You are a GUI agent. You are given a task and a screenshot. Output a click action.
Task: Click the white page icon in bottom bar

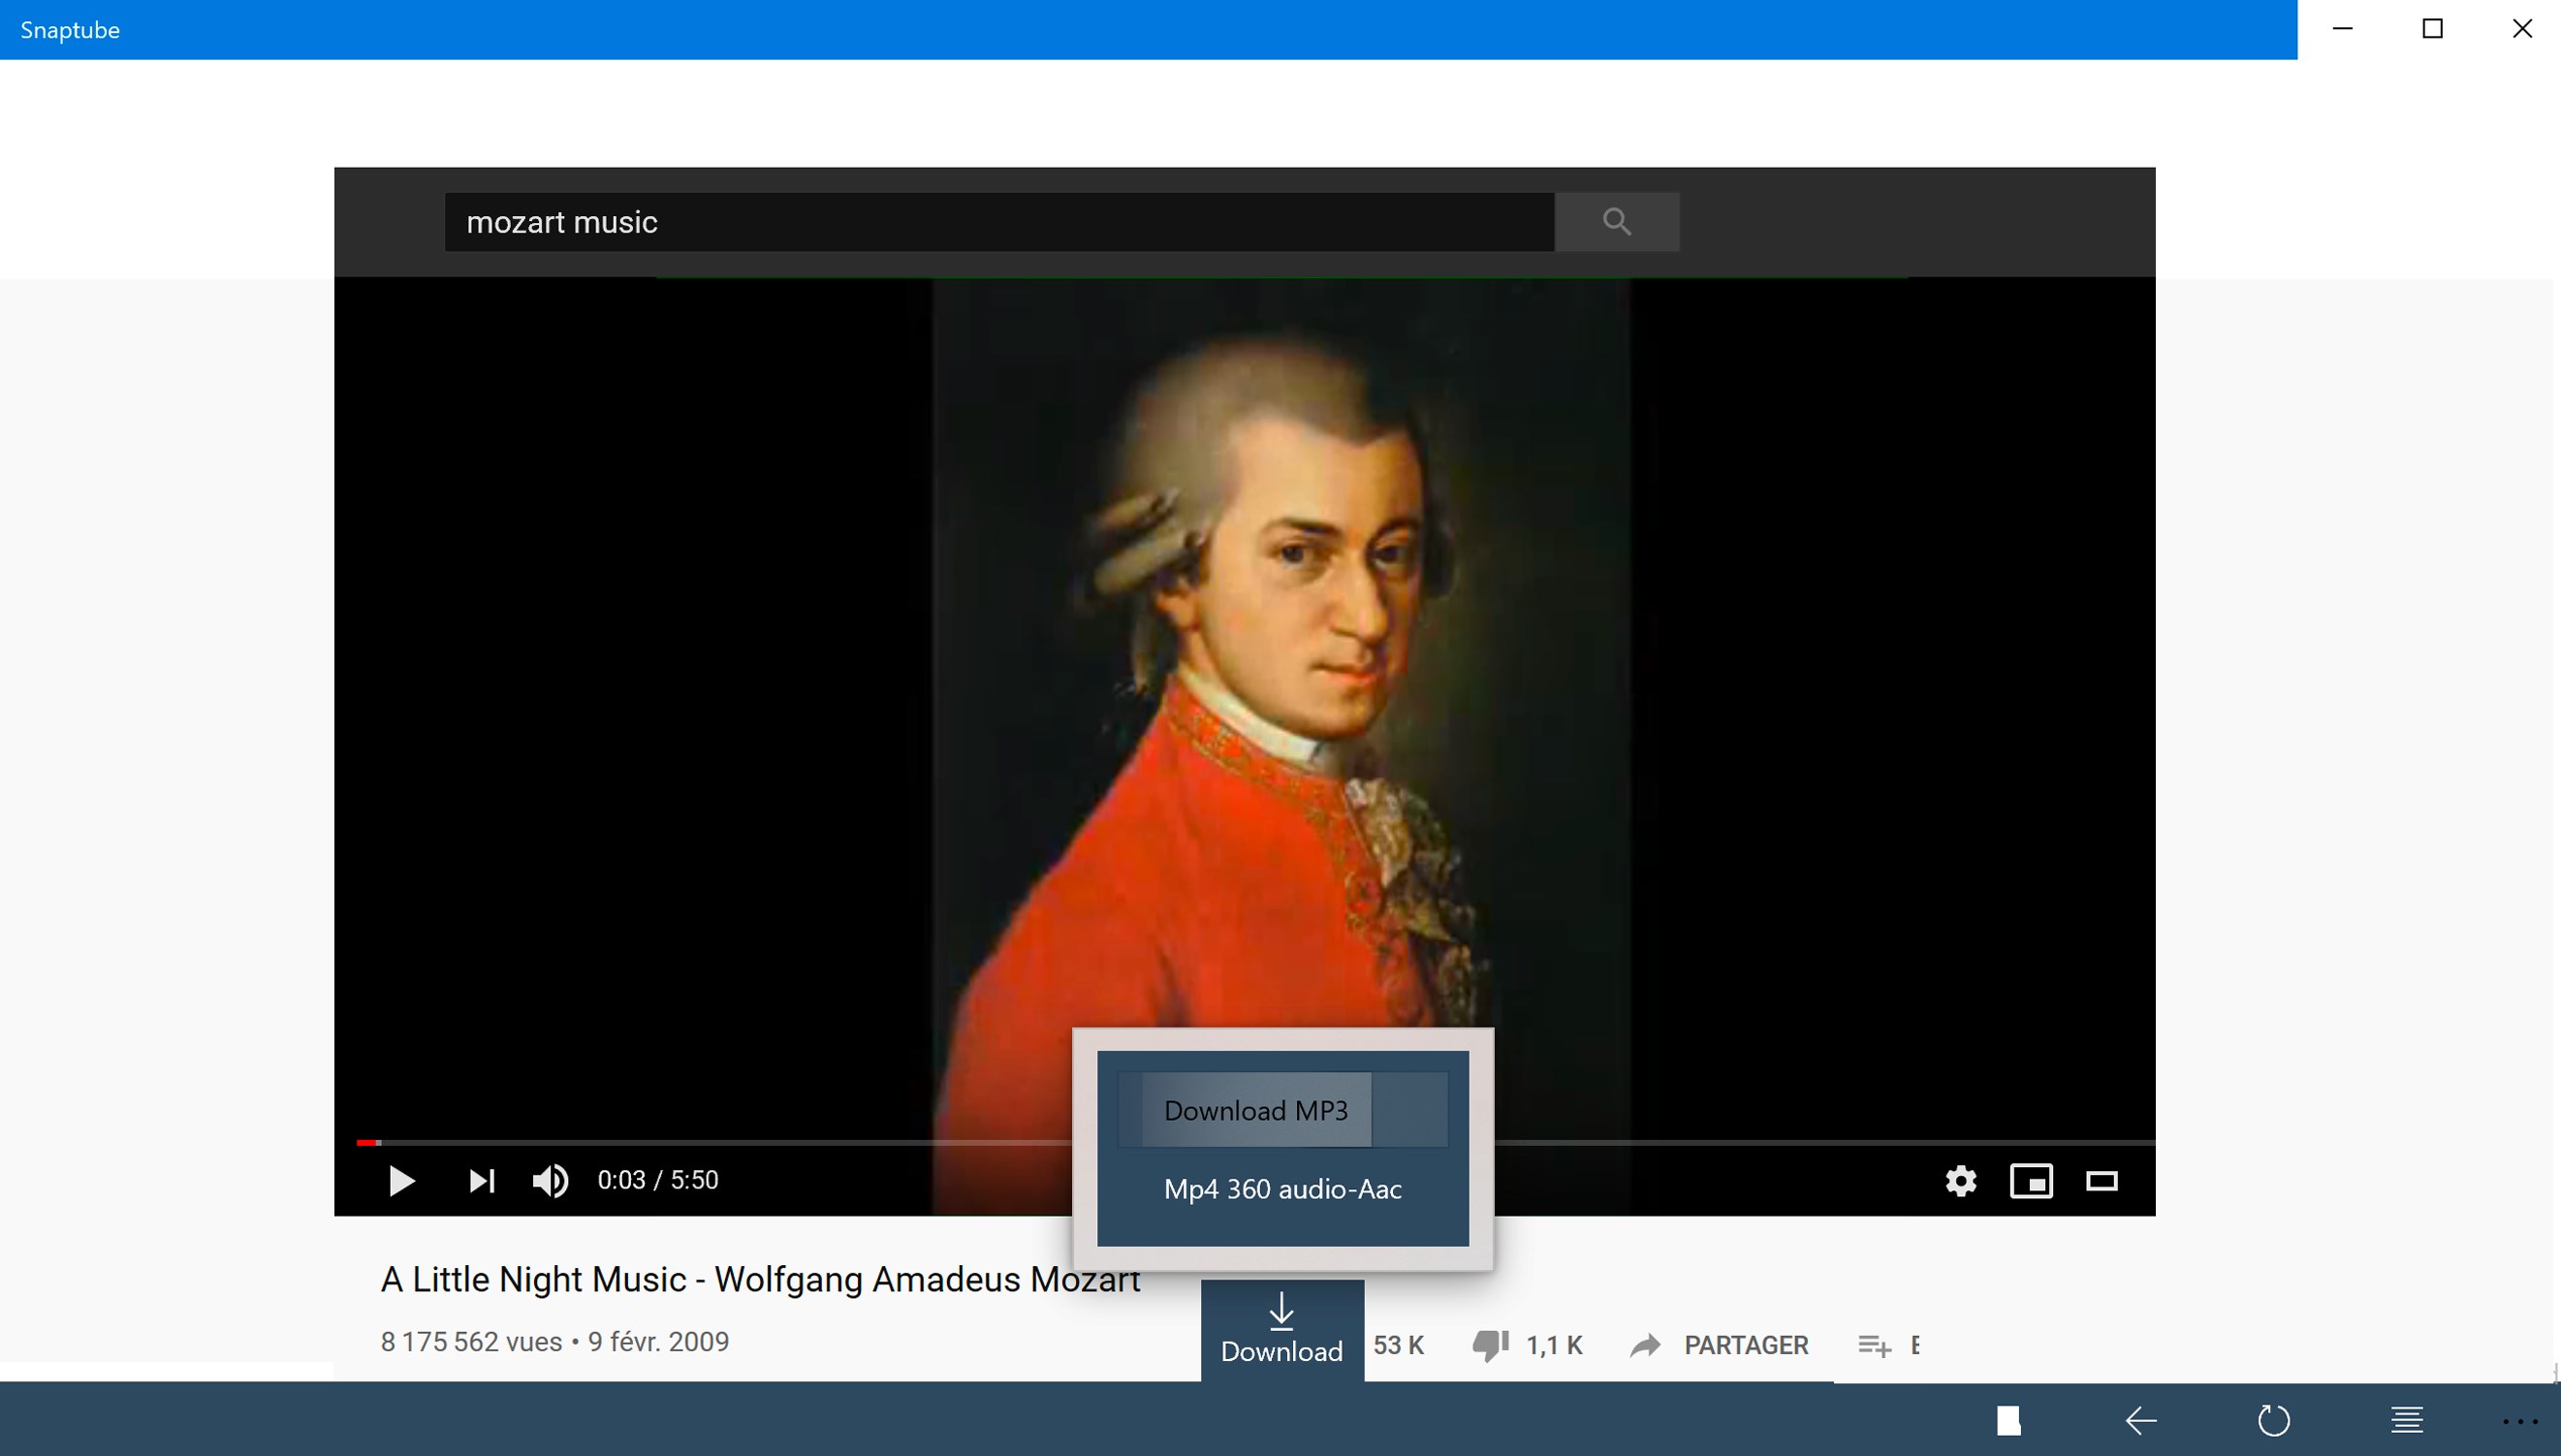click(2008, 1420)
